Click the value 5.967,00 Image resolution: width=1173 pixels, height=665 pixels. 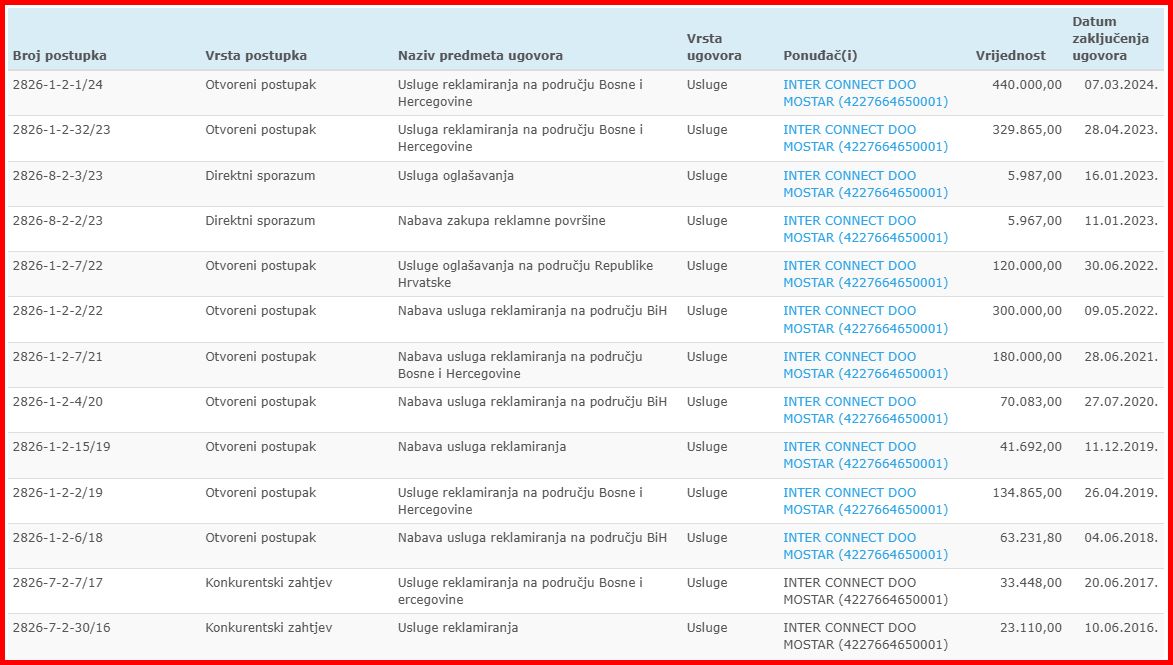point(1035,221)
